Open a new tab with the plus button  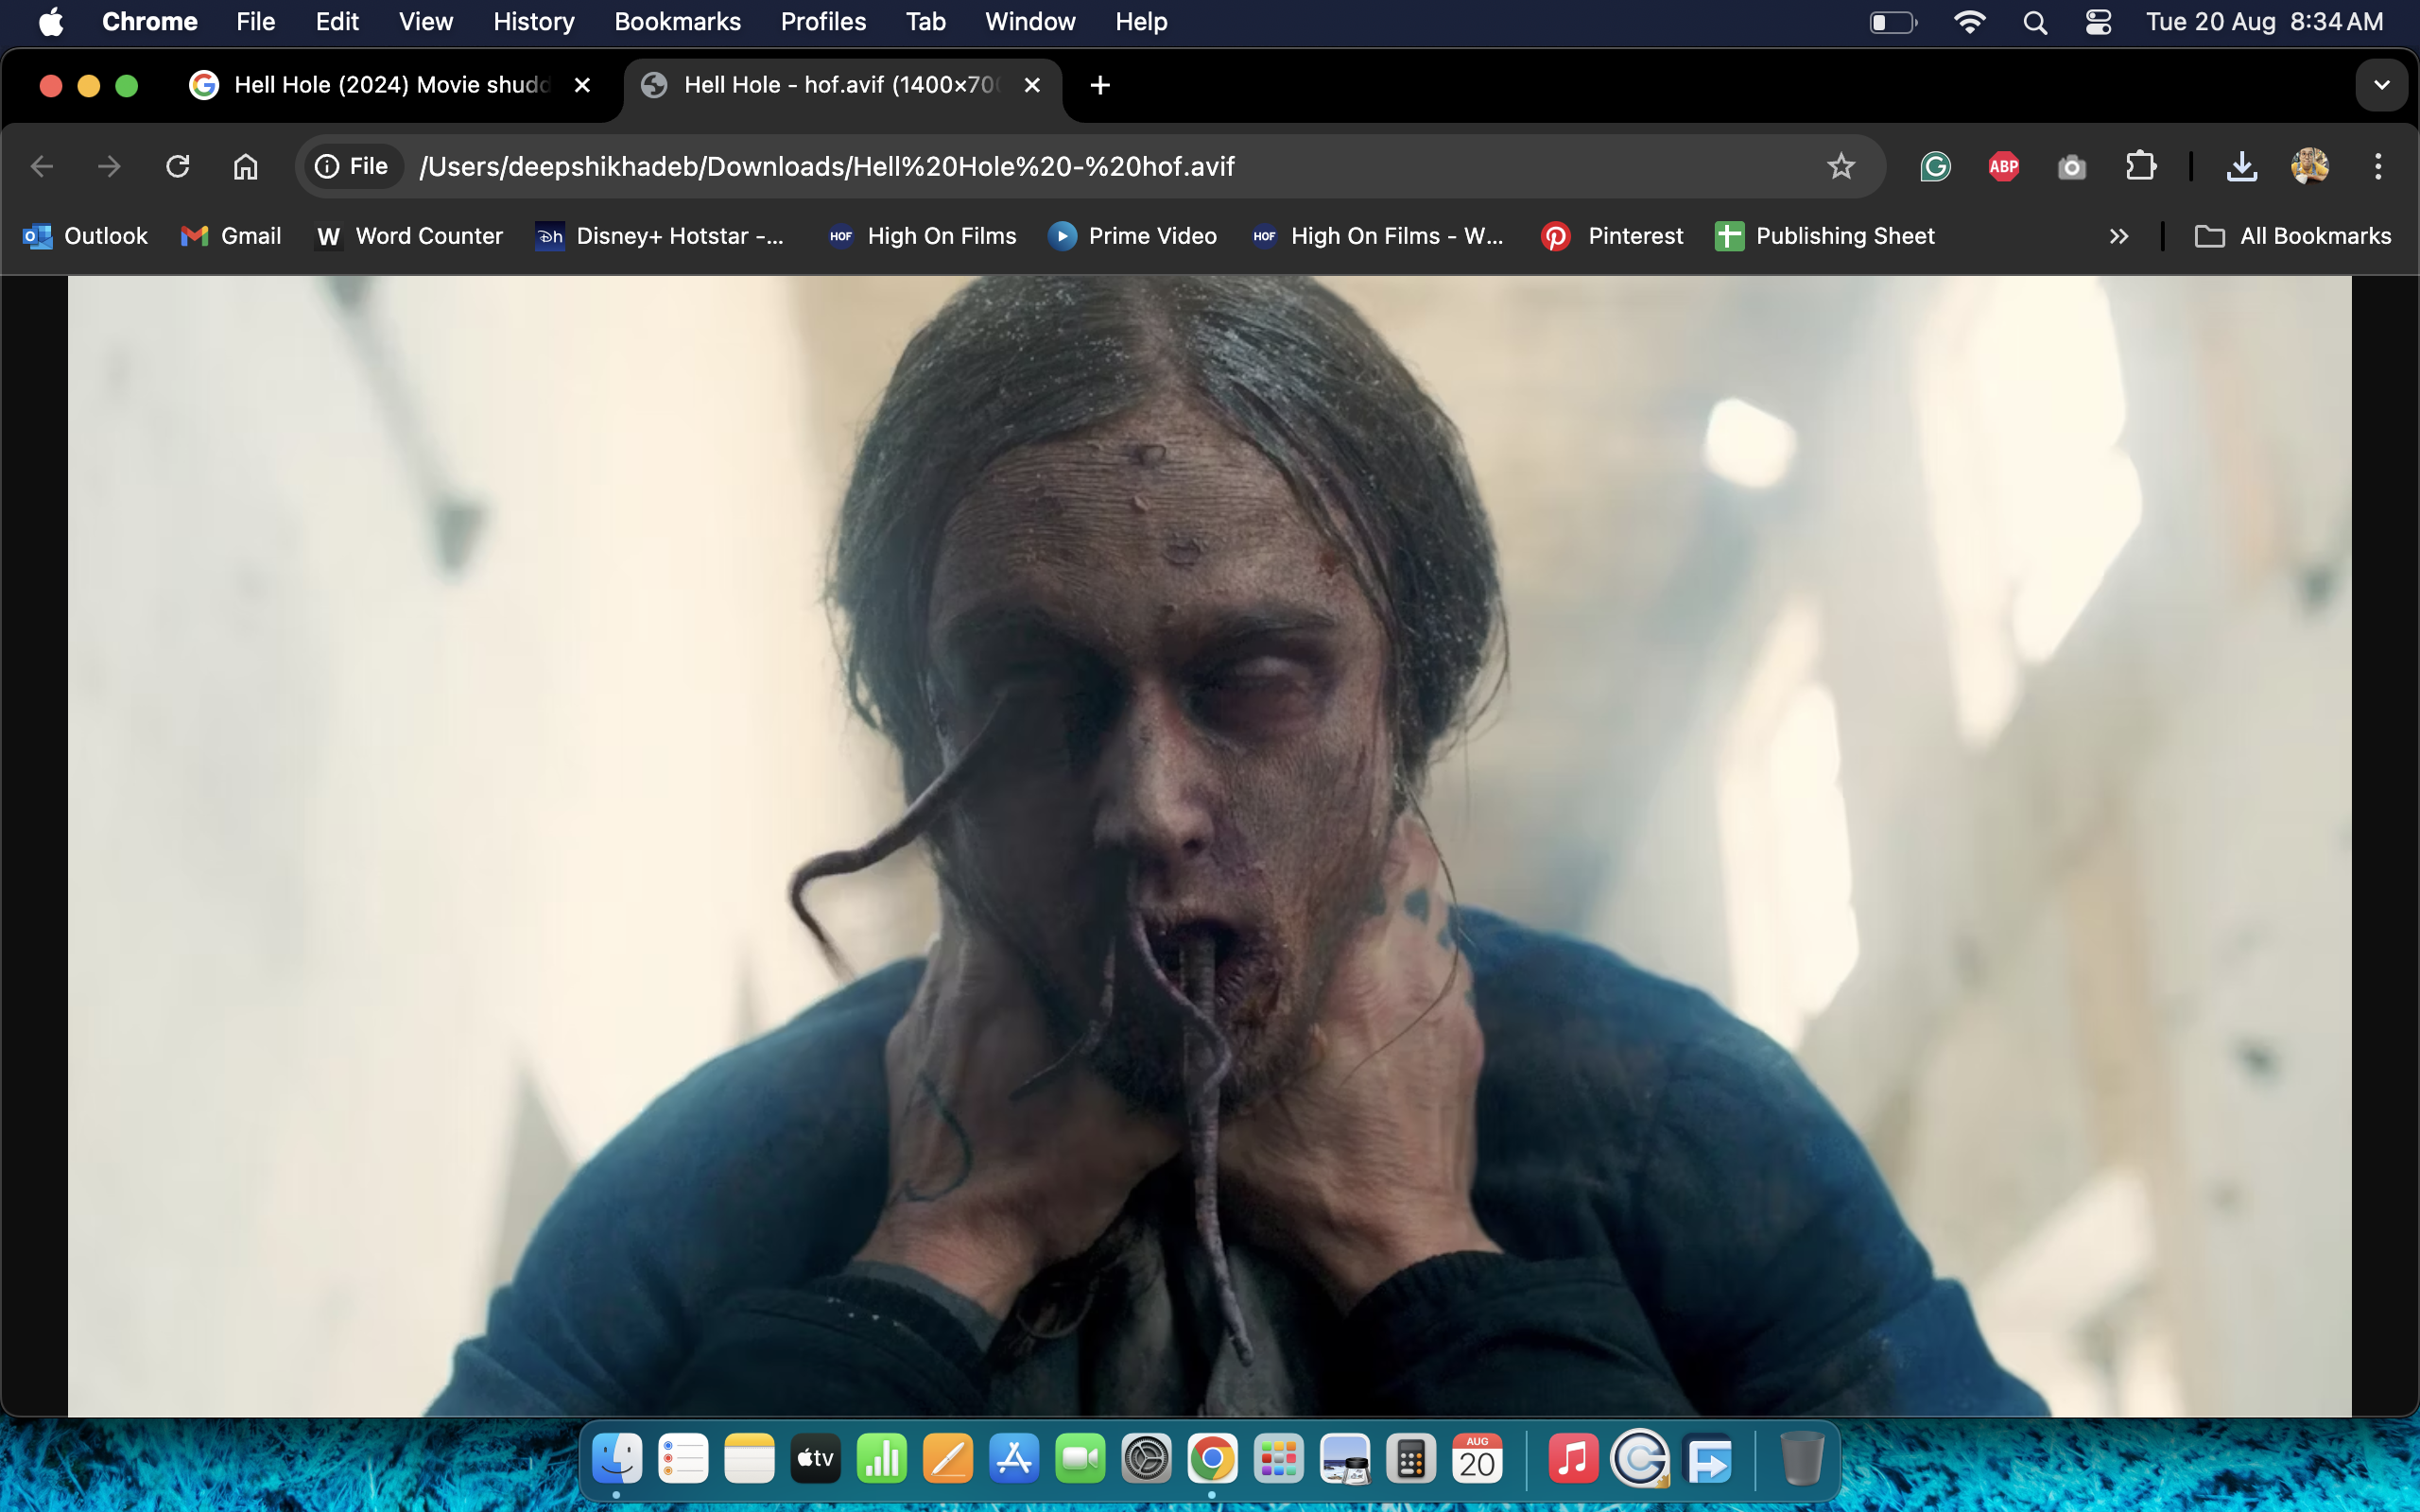pyautogui.click(x=1100, y=85)
